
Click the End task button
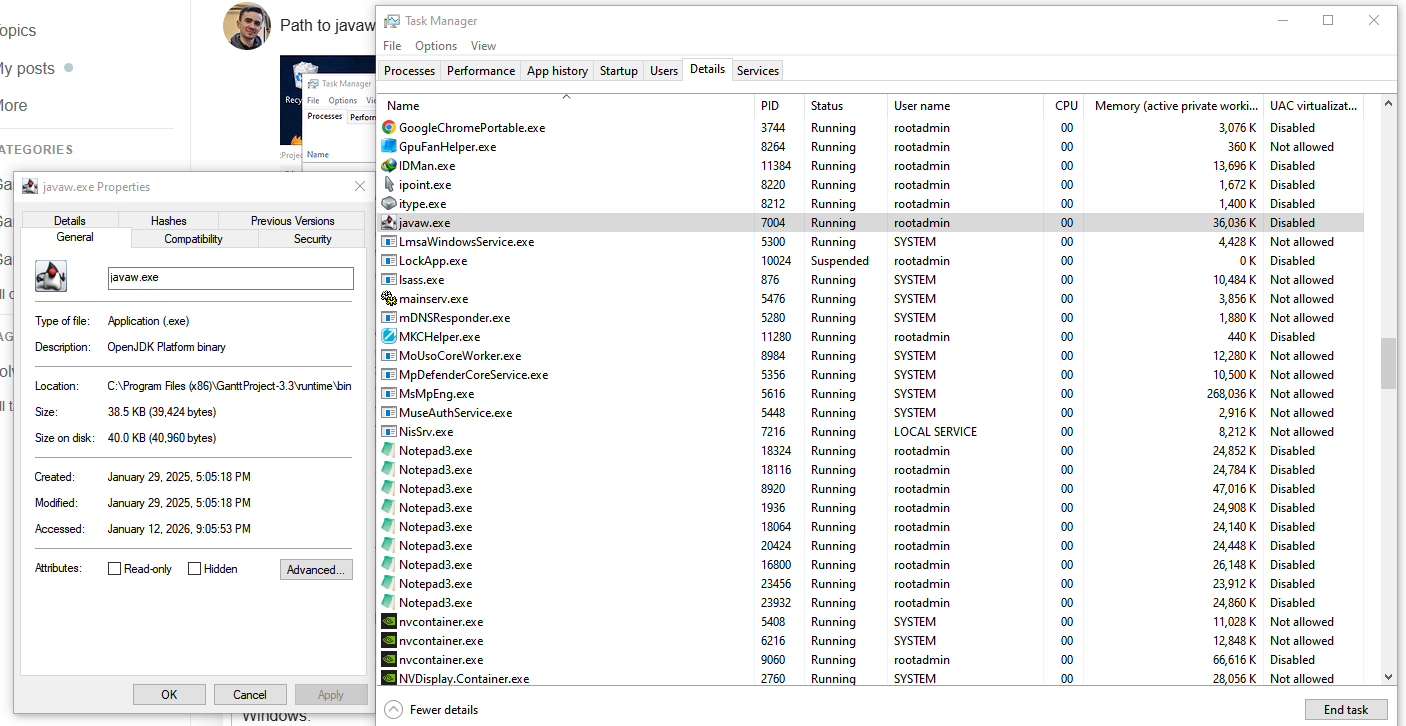pyautogui.click(x=1345, y=710)
